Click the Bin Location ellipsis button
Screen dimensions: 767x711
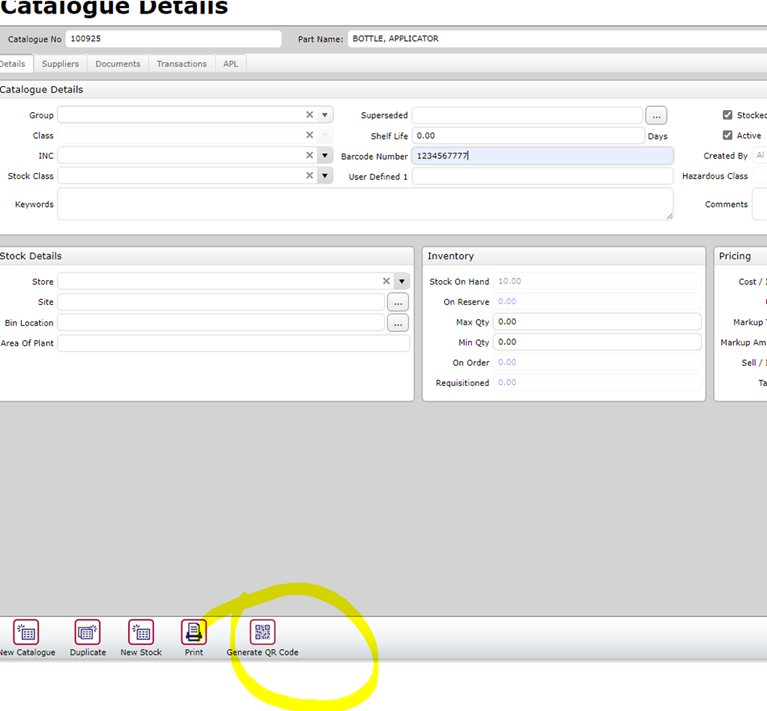(398, 323)
